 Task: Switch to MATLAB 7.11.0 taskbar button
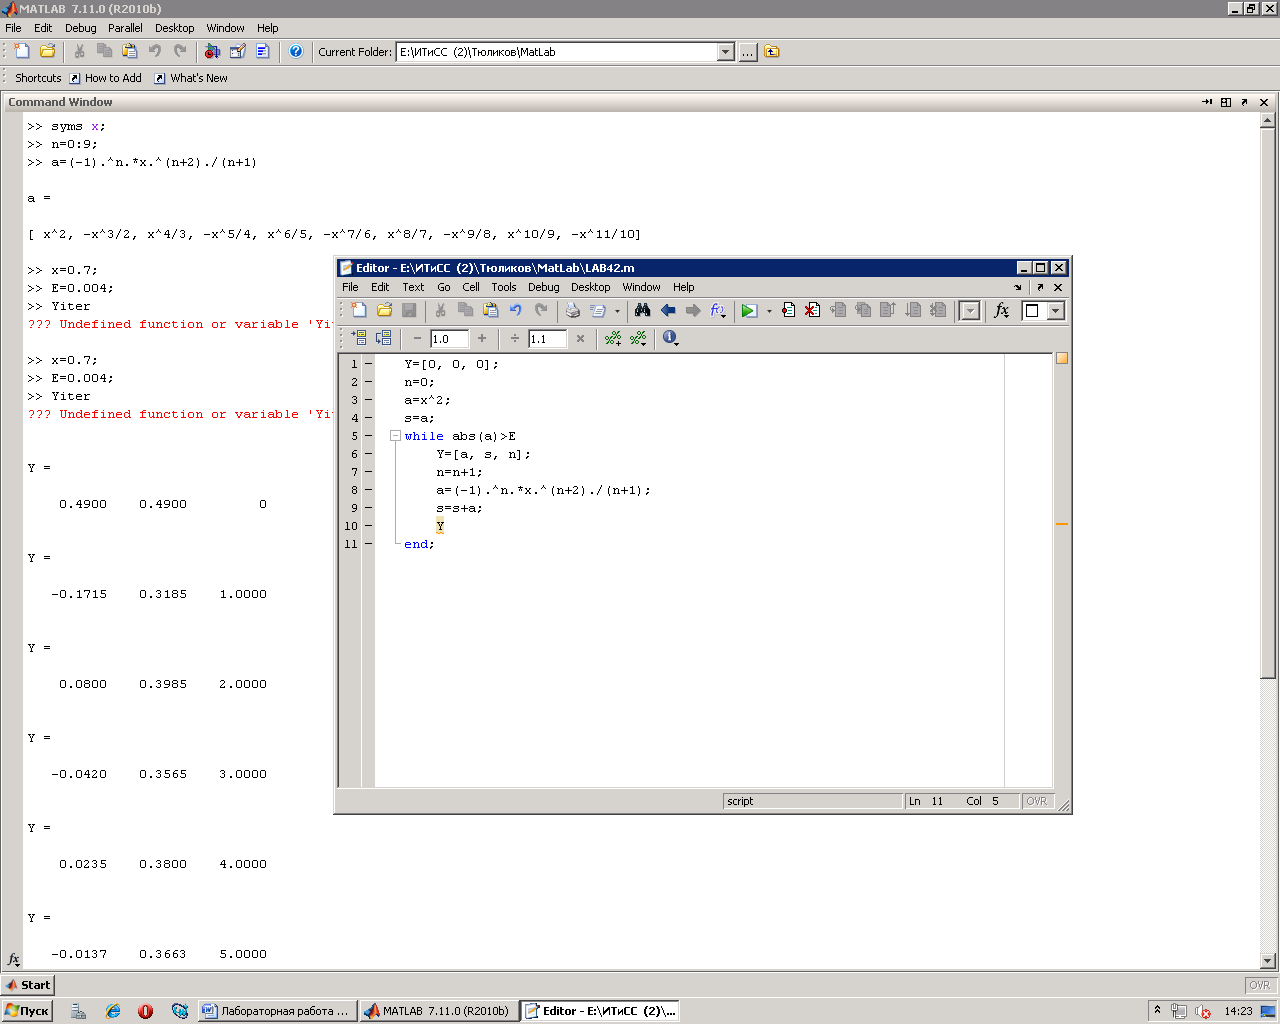tap(437, 1011)
